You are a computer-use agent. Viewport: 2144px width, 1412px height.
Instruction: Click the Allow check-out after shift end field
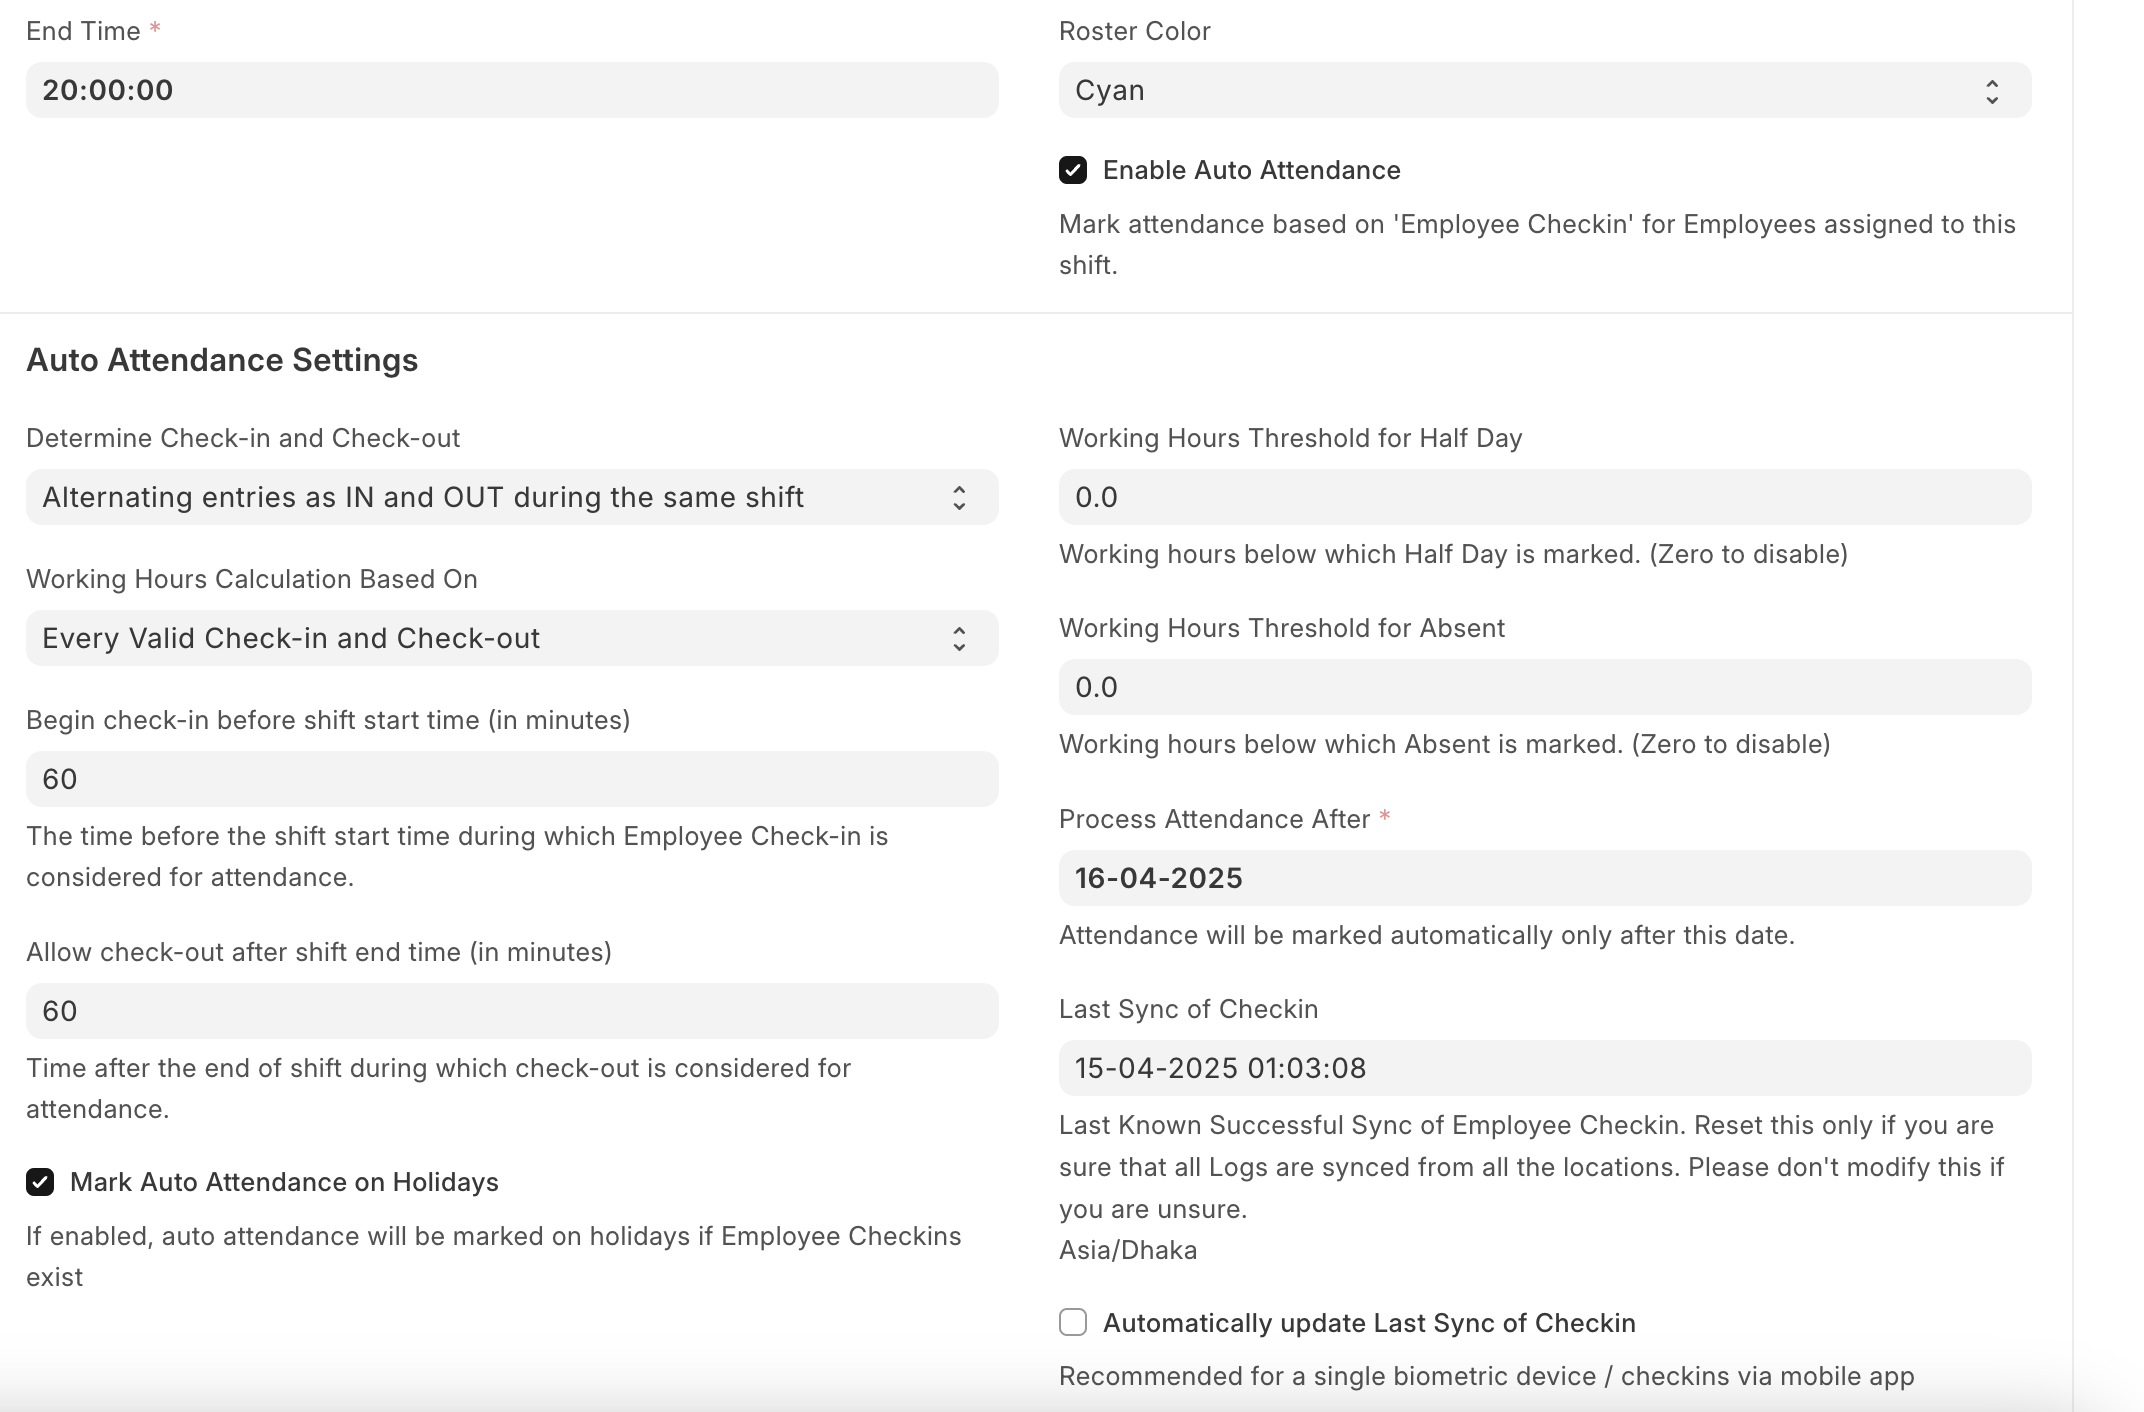click(512, 1011)
